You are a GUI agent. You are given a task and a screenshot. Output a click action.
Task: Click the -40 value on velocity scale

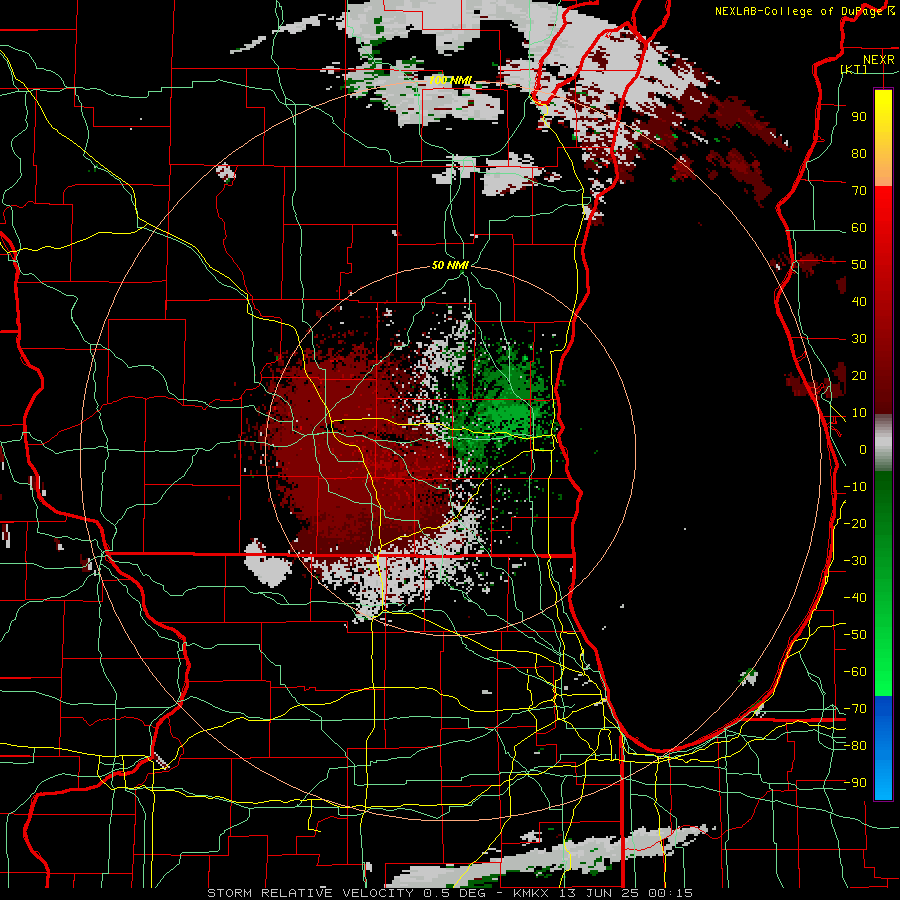855,598
